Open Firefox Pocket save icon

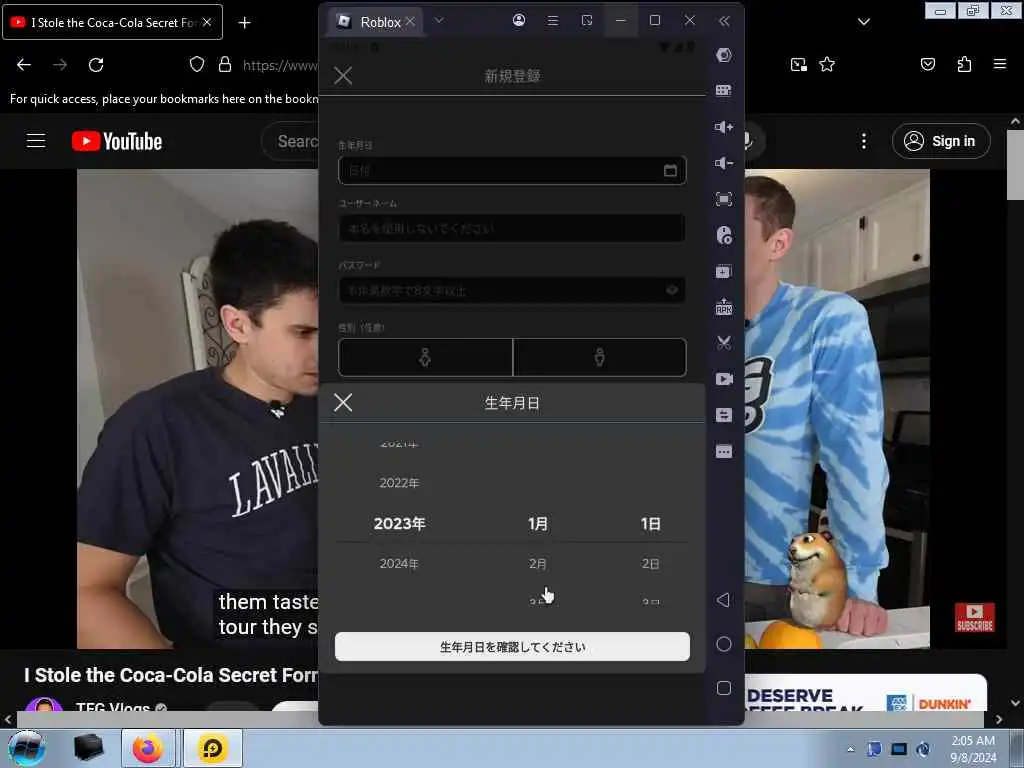[927, 64]
